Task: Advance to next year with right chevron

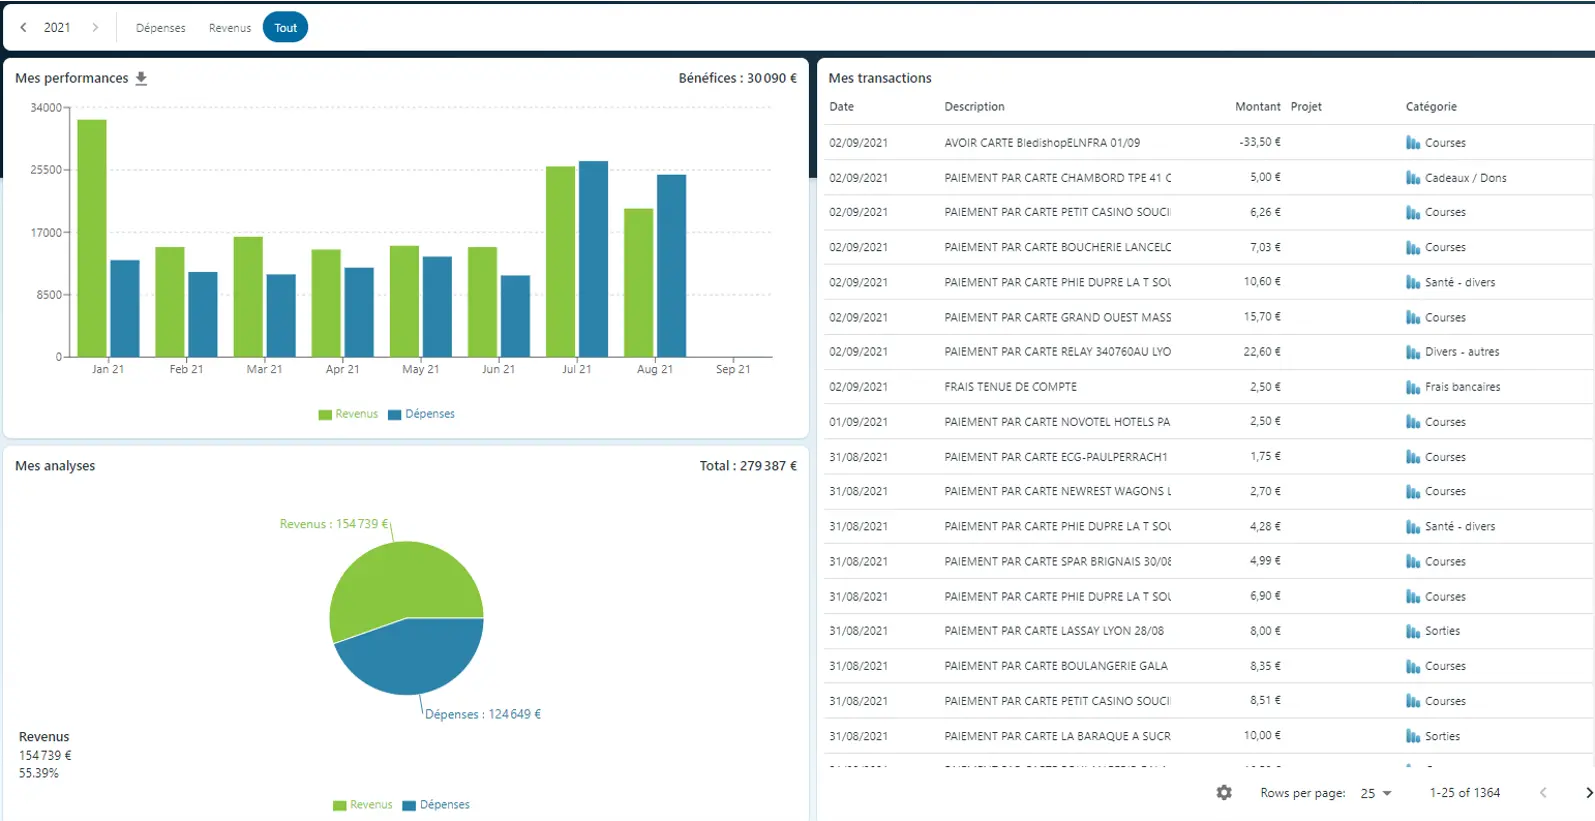Action: pos(95,28)
